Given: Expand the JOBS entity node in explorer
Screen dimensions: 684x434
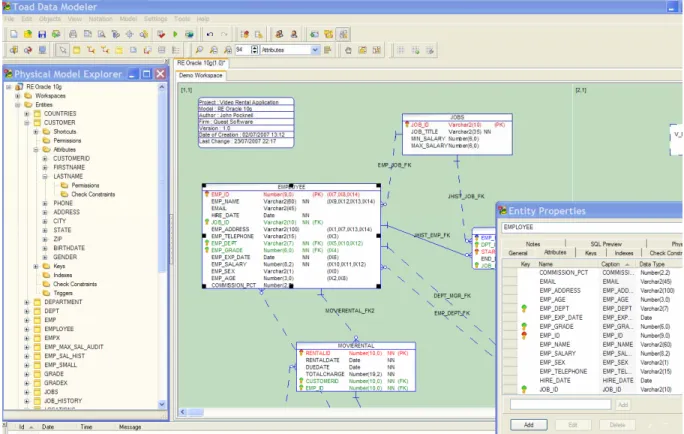Looking at the screenshot, I should tap(27, 392).
